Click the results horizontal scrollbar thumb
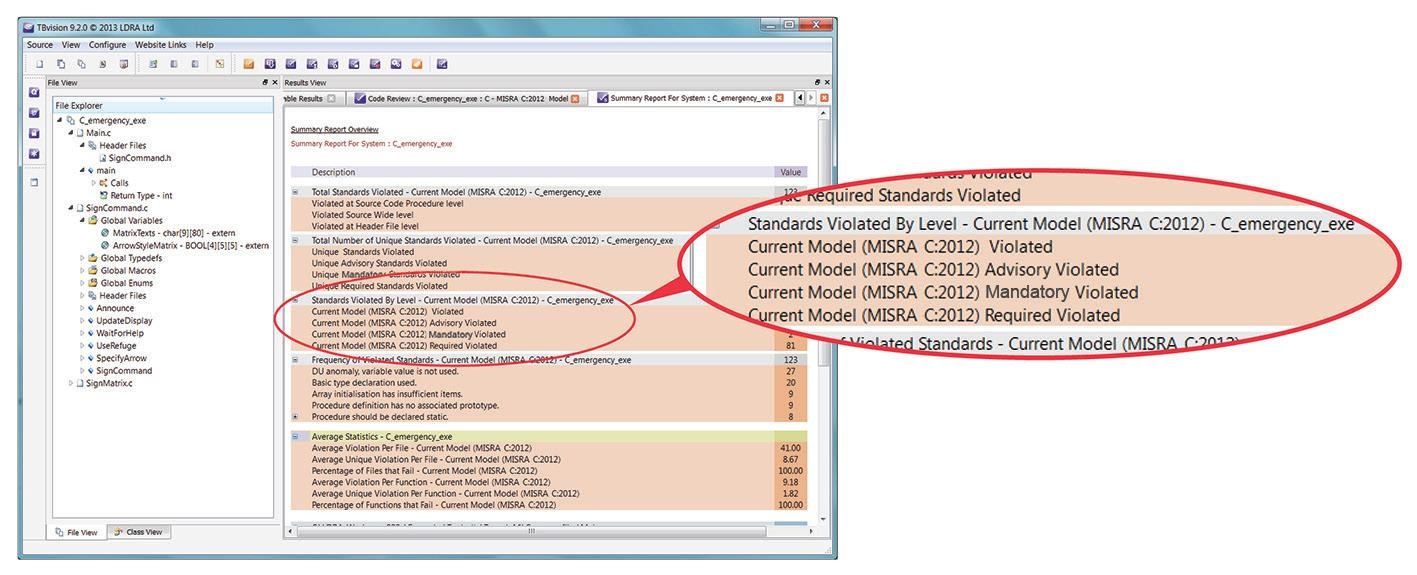This screenshot has height=575, width=1417. coord(530,531)
